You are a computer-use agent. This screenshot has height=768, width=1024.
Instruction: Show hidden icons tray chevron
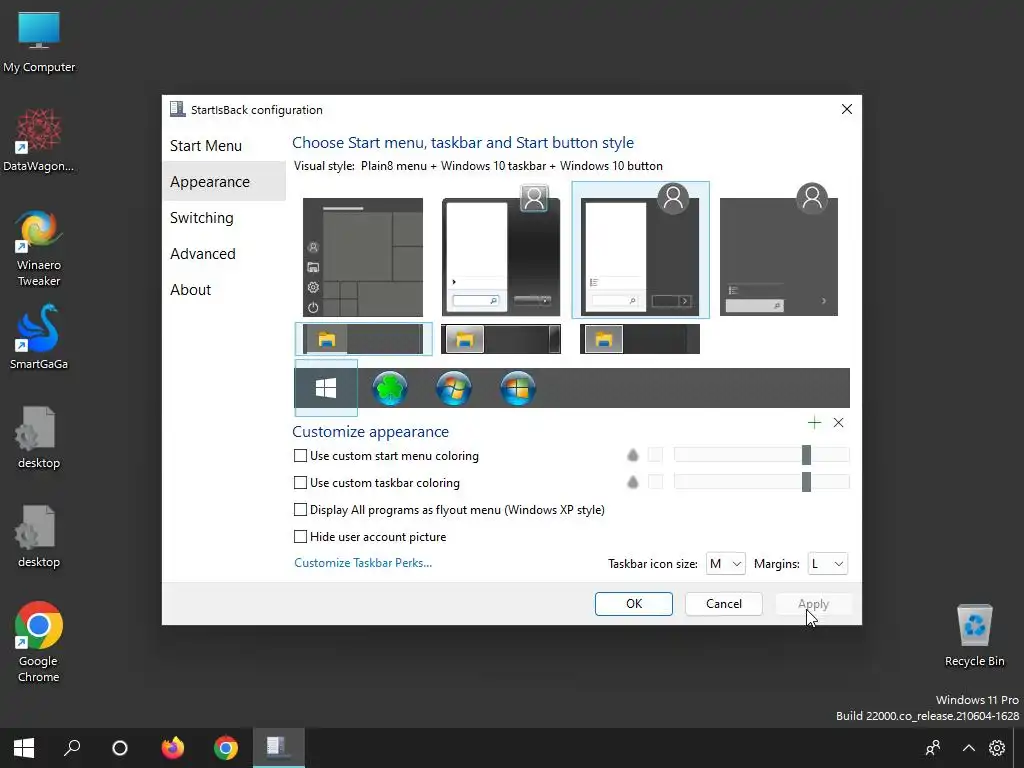coord(968,748)
